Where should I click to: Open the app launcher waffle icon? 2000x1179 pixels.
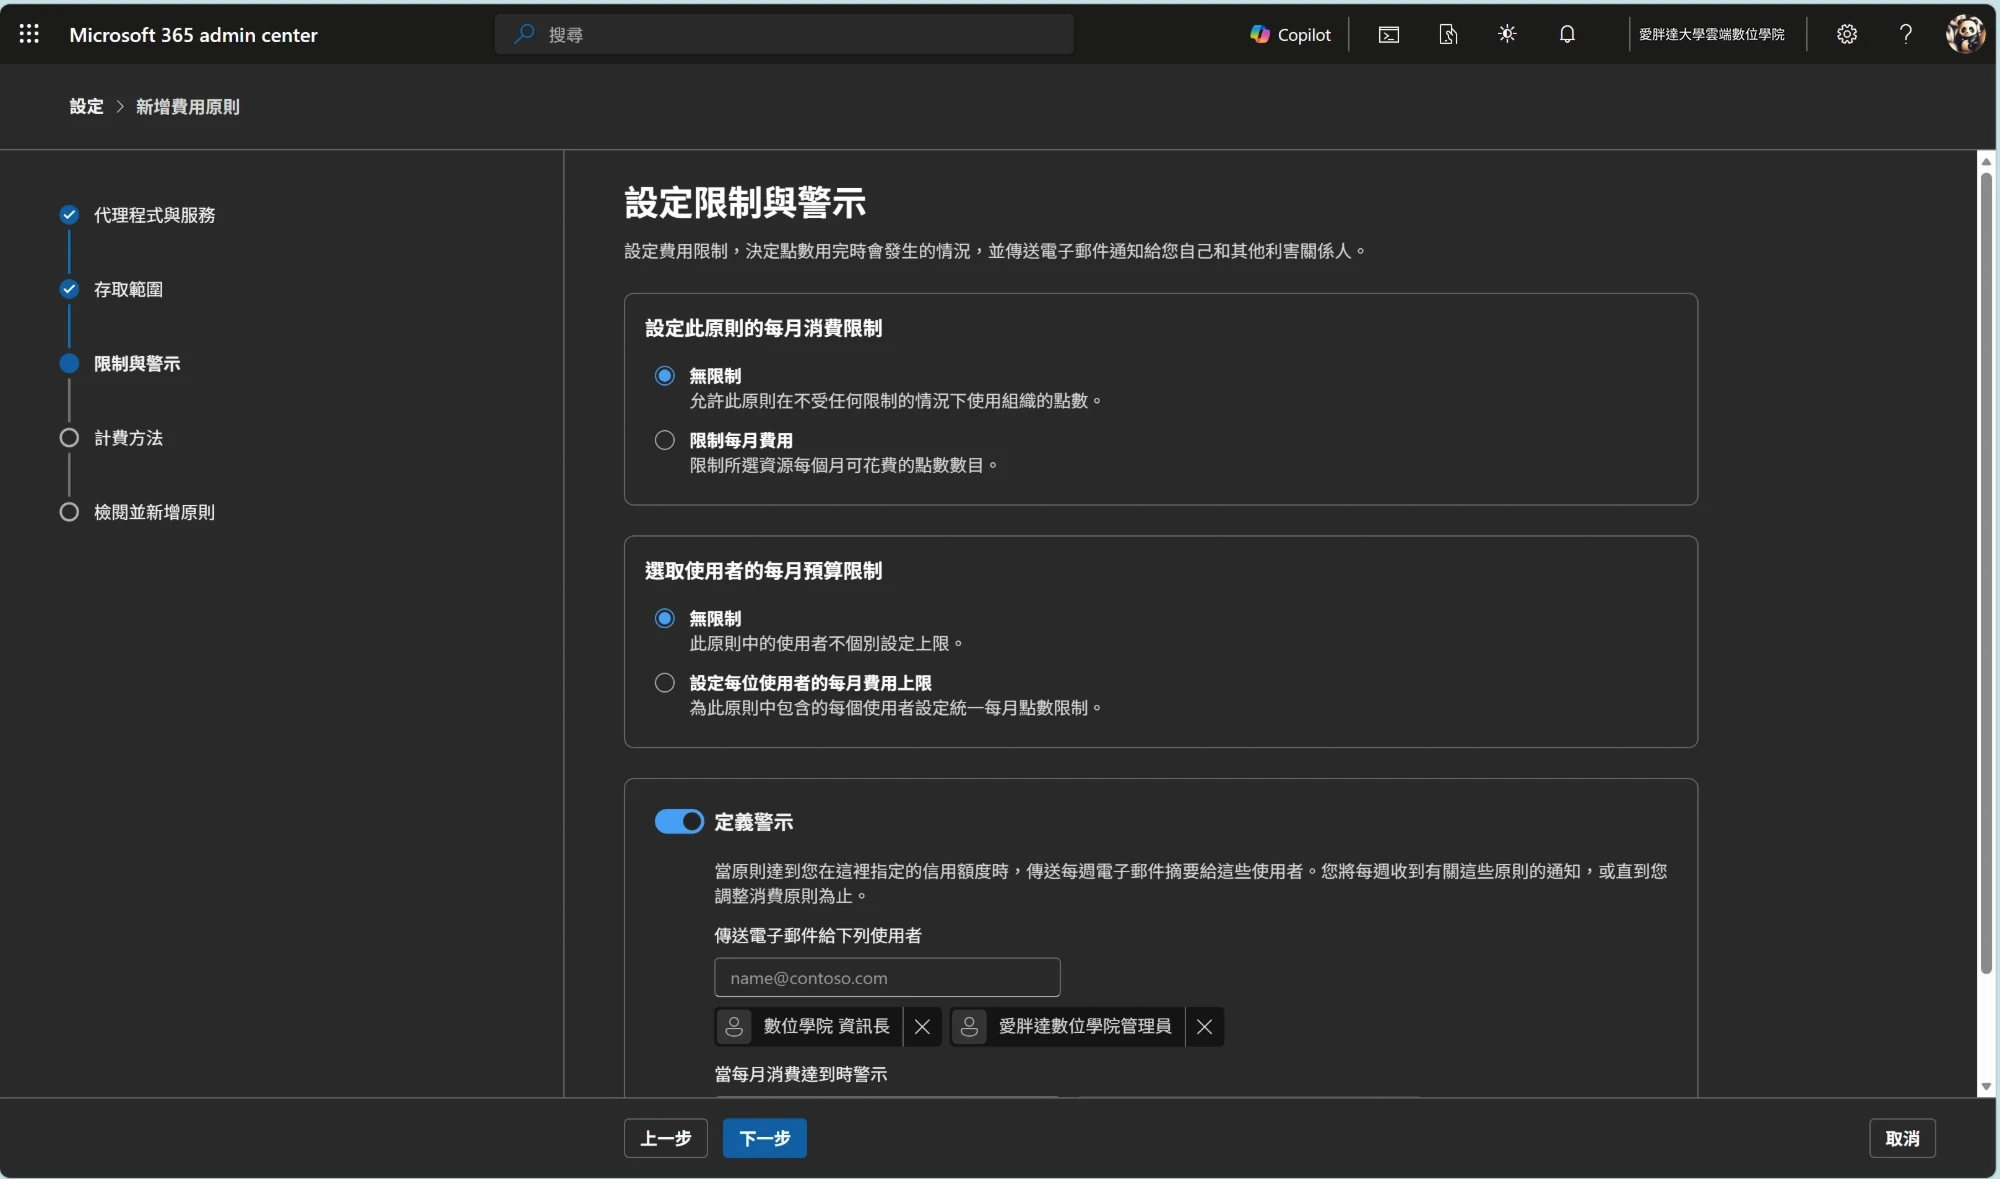[x=29, y=34]
